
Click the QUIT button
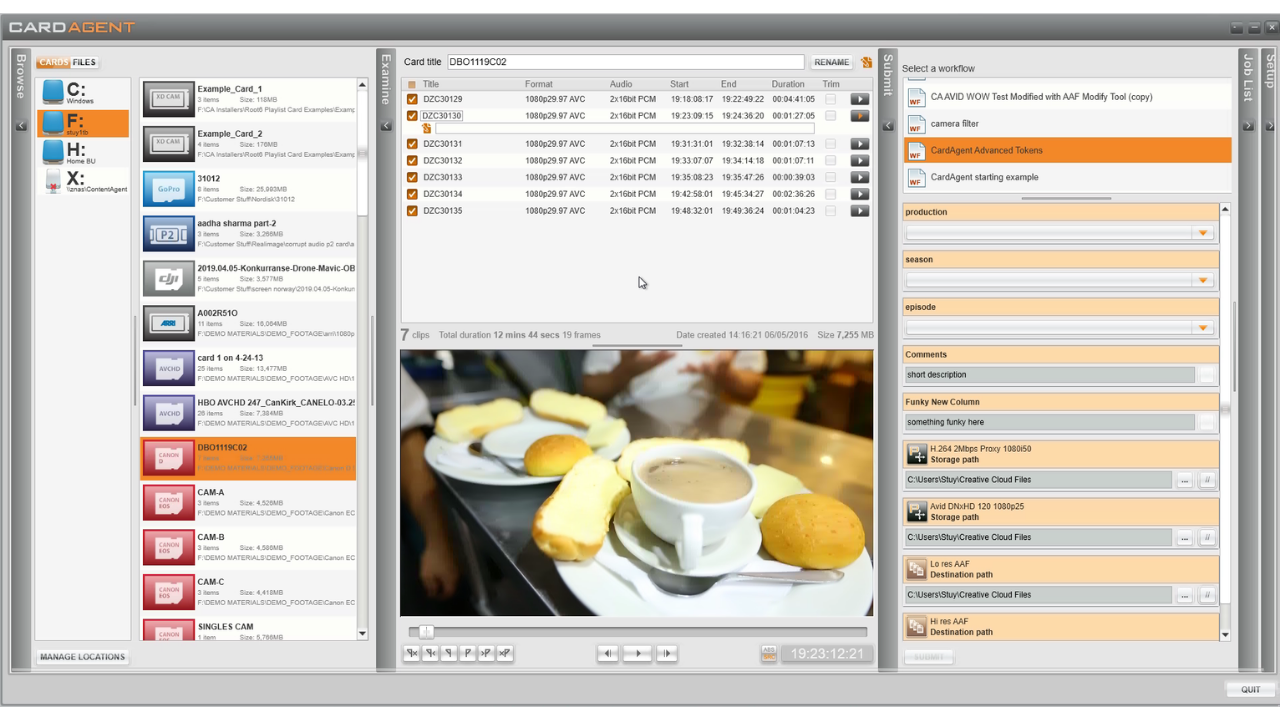click(1251, 690)
